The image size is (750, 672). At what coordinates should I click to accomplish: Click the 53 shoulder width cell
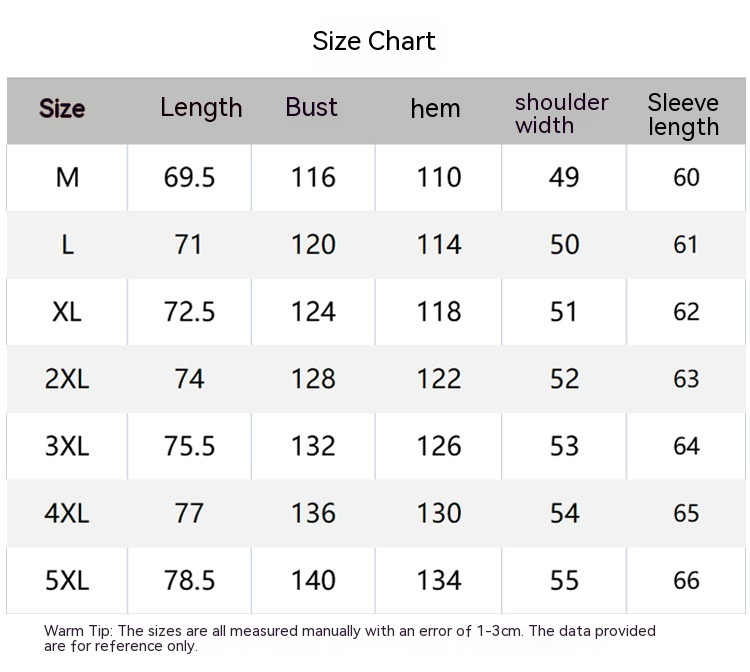(564, 446)
